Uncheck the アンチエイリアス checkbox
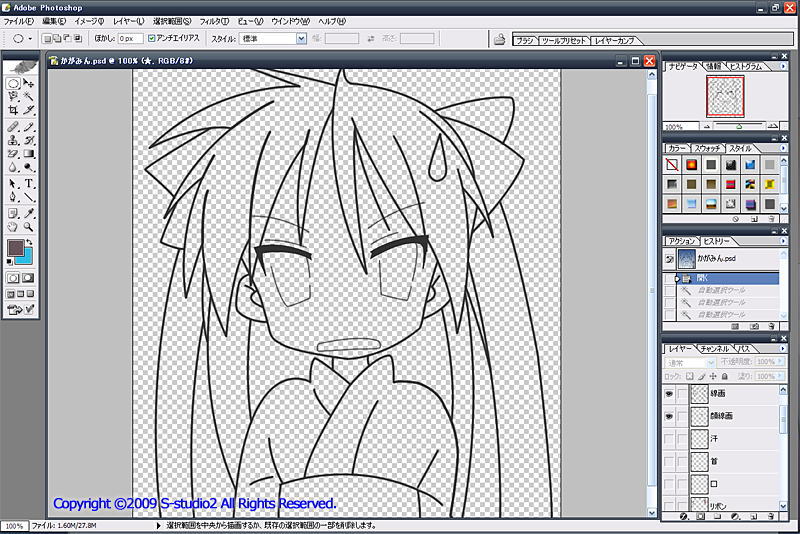Image resolution: width=800 pixels, height=534 pixels. 152,38
